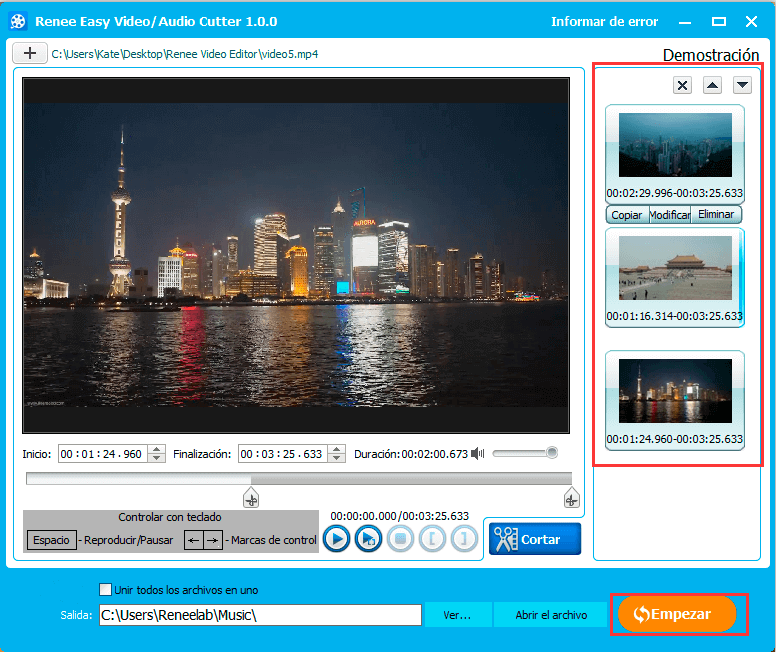Minimize the Renee window
This screenshot has height=652, width=776.
pos(685,22)
